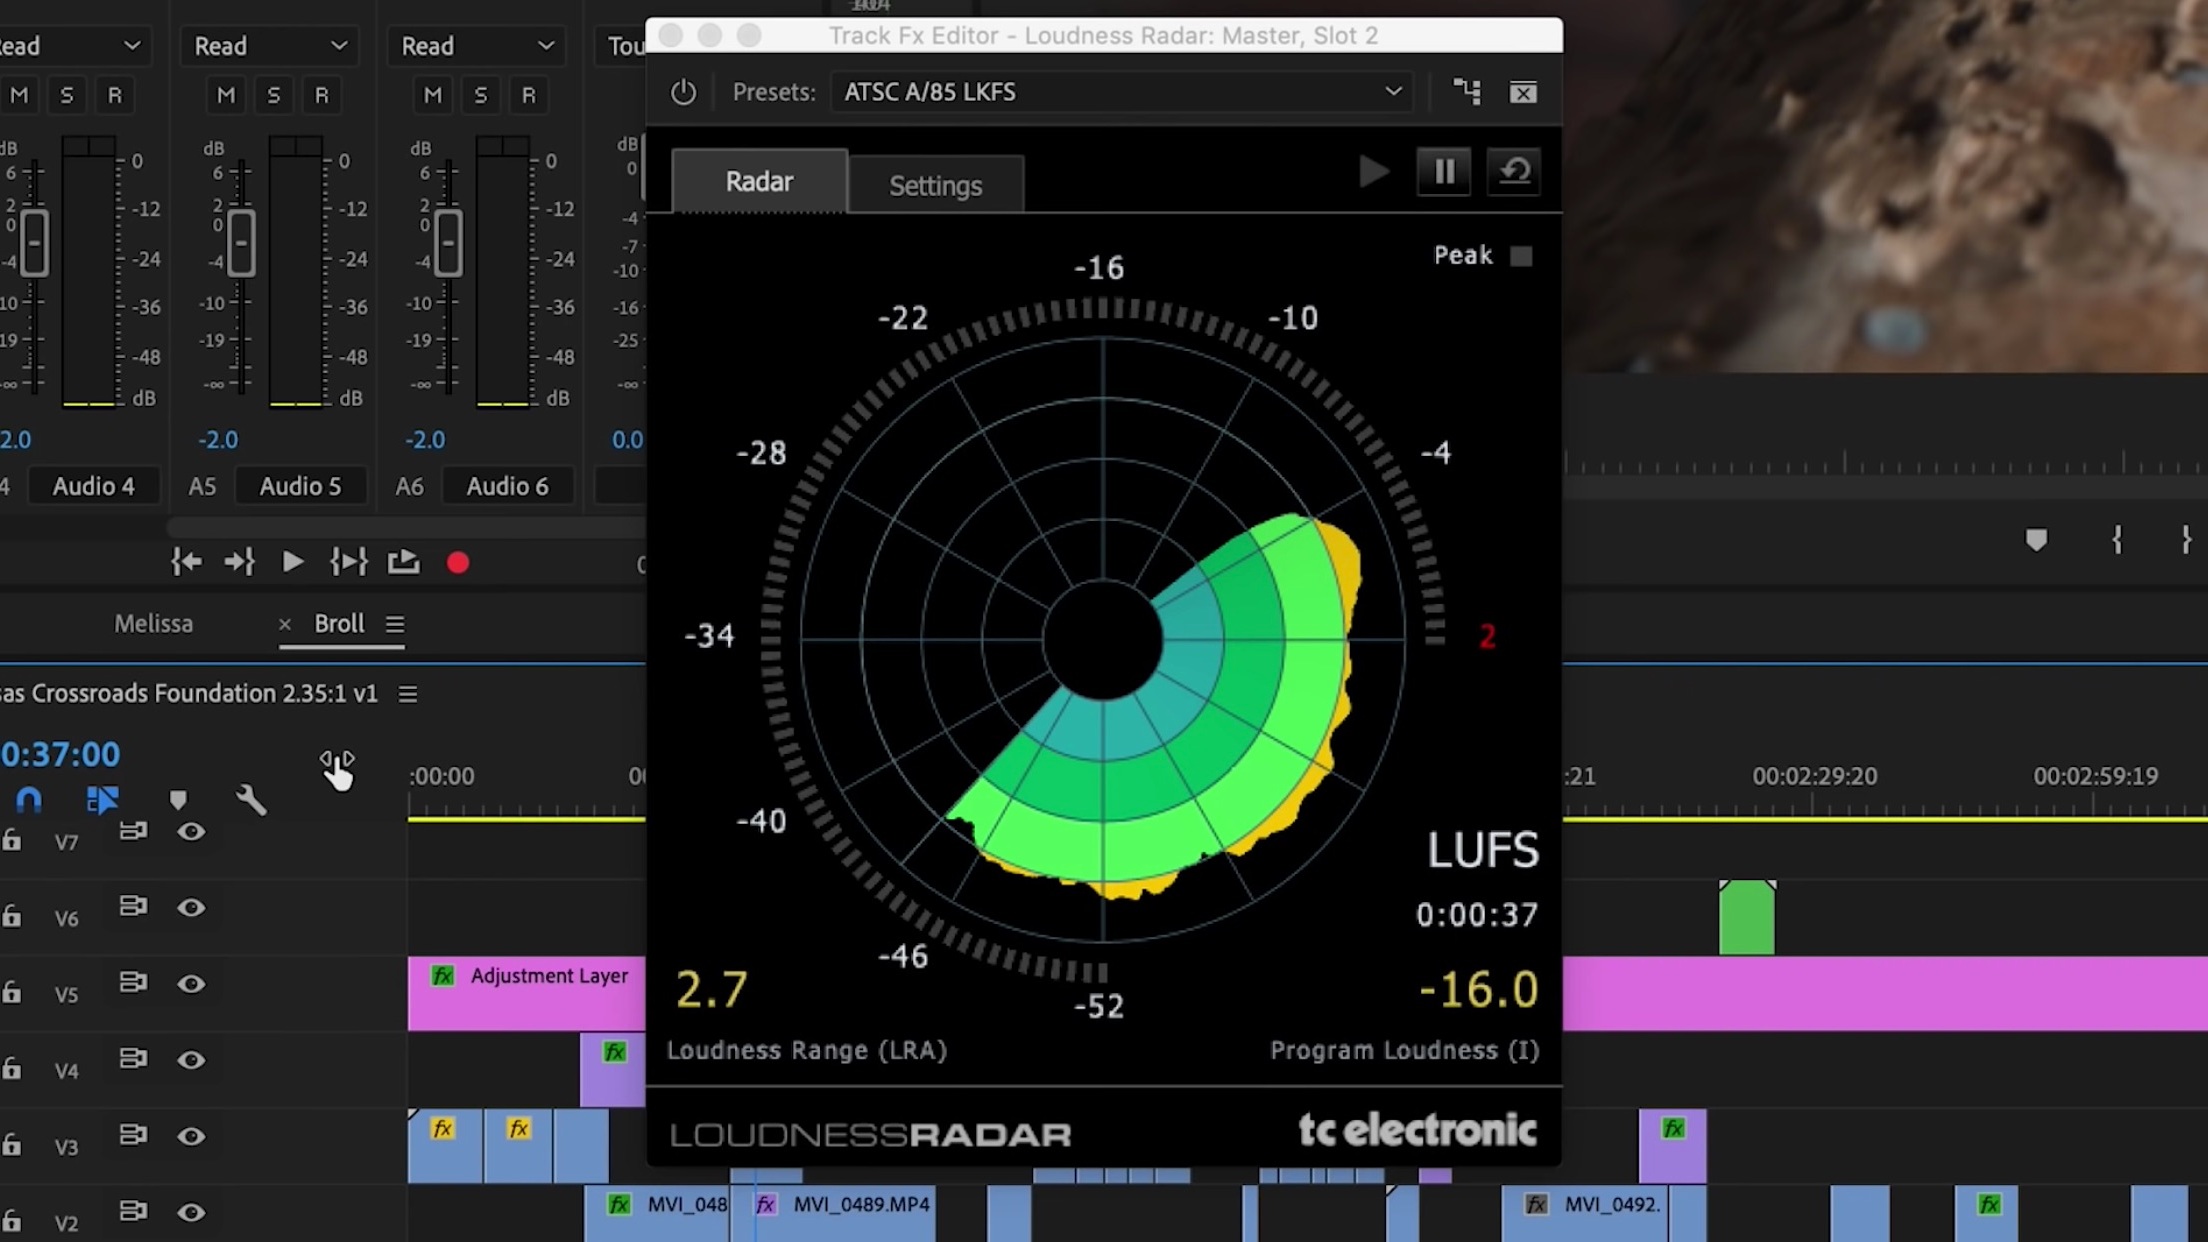
Task: Click the Audio 5 track name field
Action: [300, 486]
